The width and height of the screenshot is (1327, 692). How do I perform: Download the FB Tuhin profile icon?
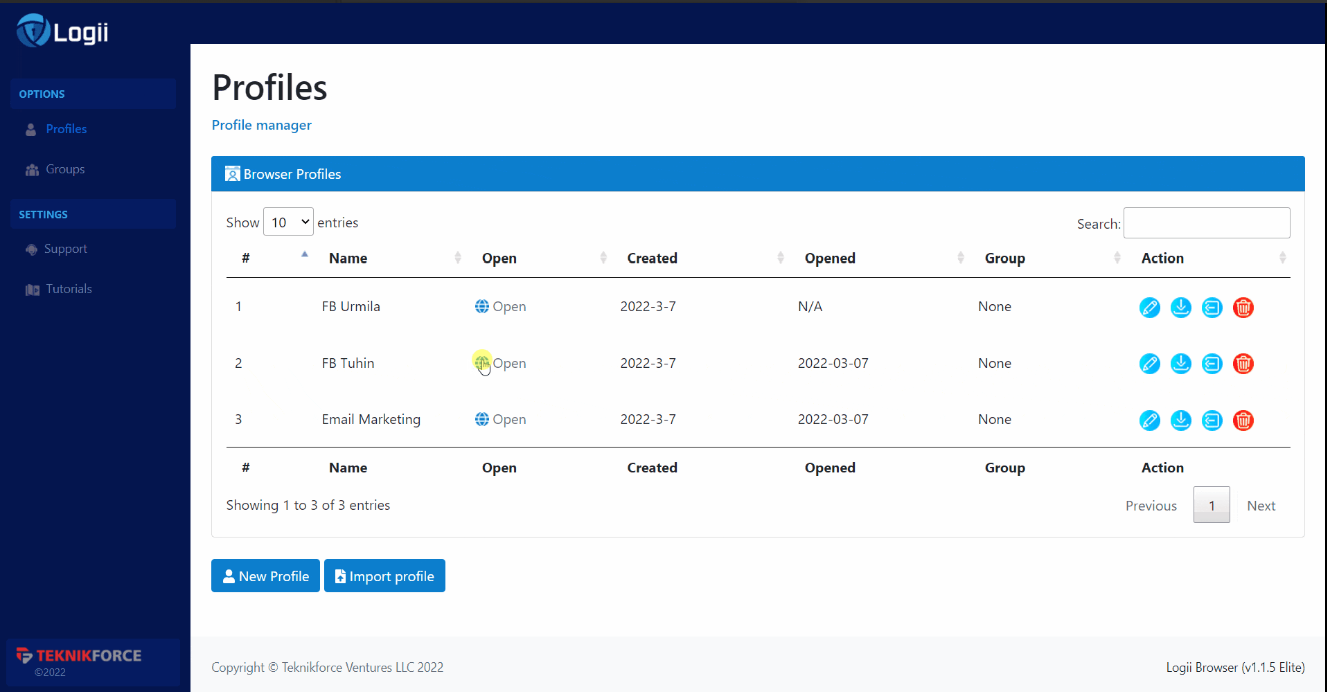[1181, 363]
